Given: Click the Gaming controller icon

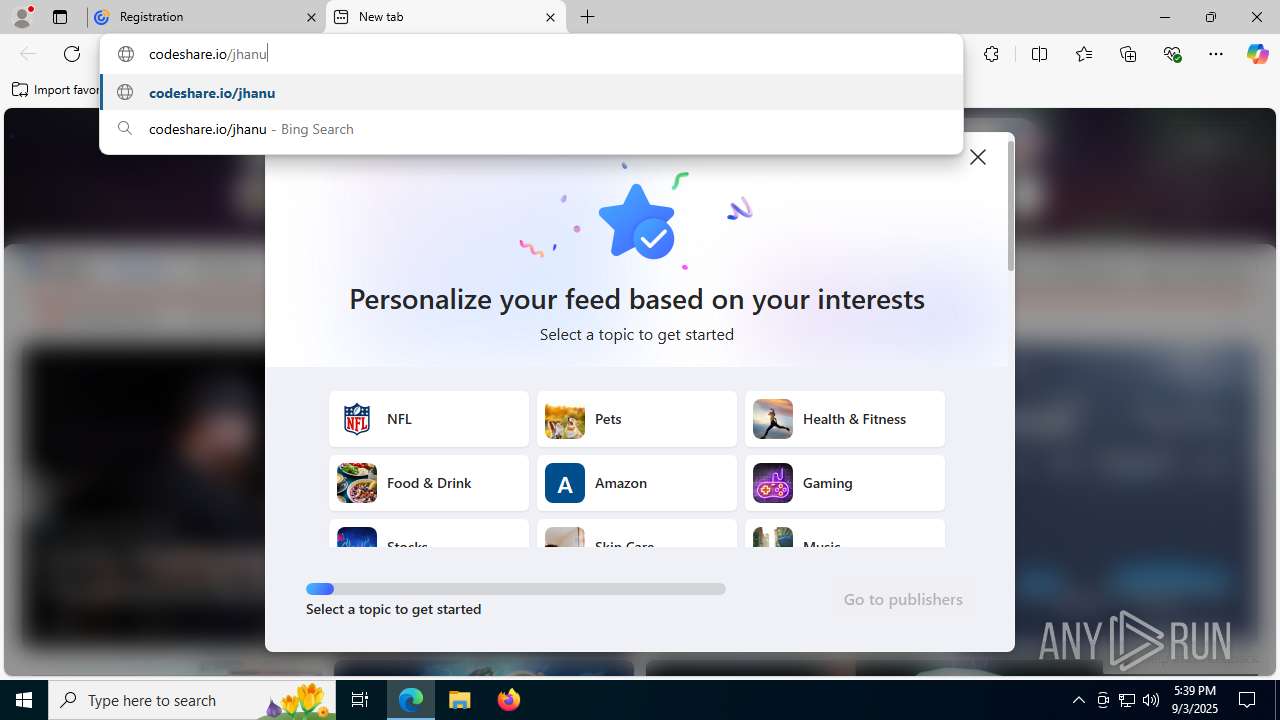Looking at the screenshot, I should (x=773, y=483).
